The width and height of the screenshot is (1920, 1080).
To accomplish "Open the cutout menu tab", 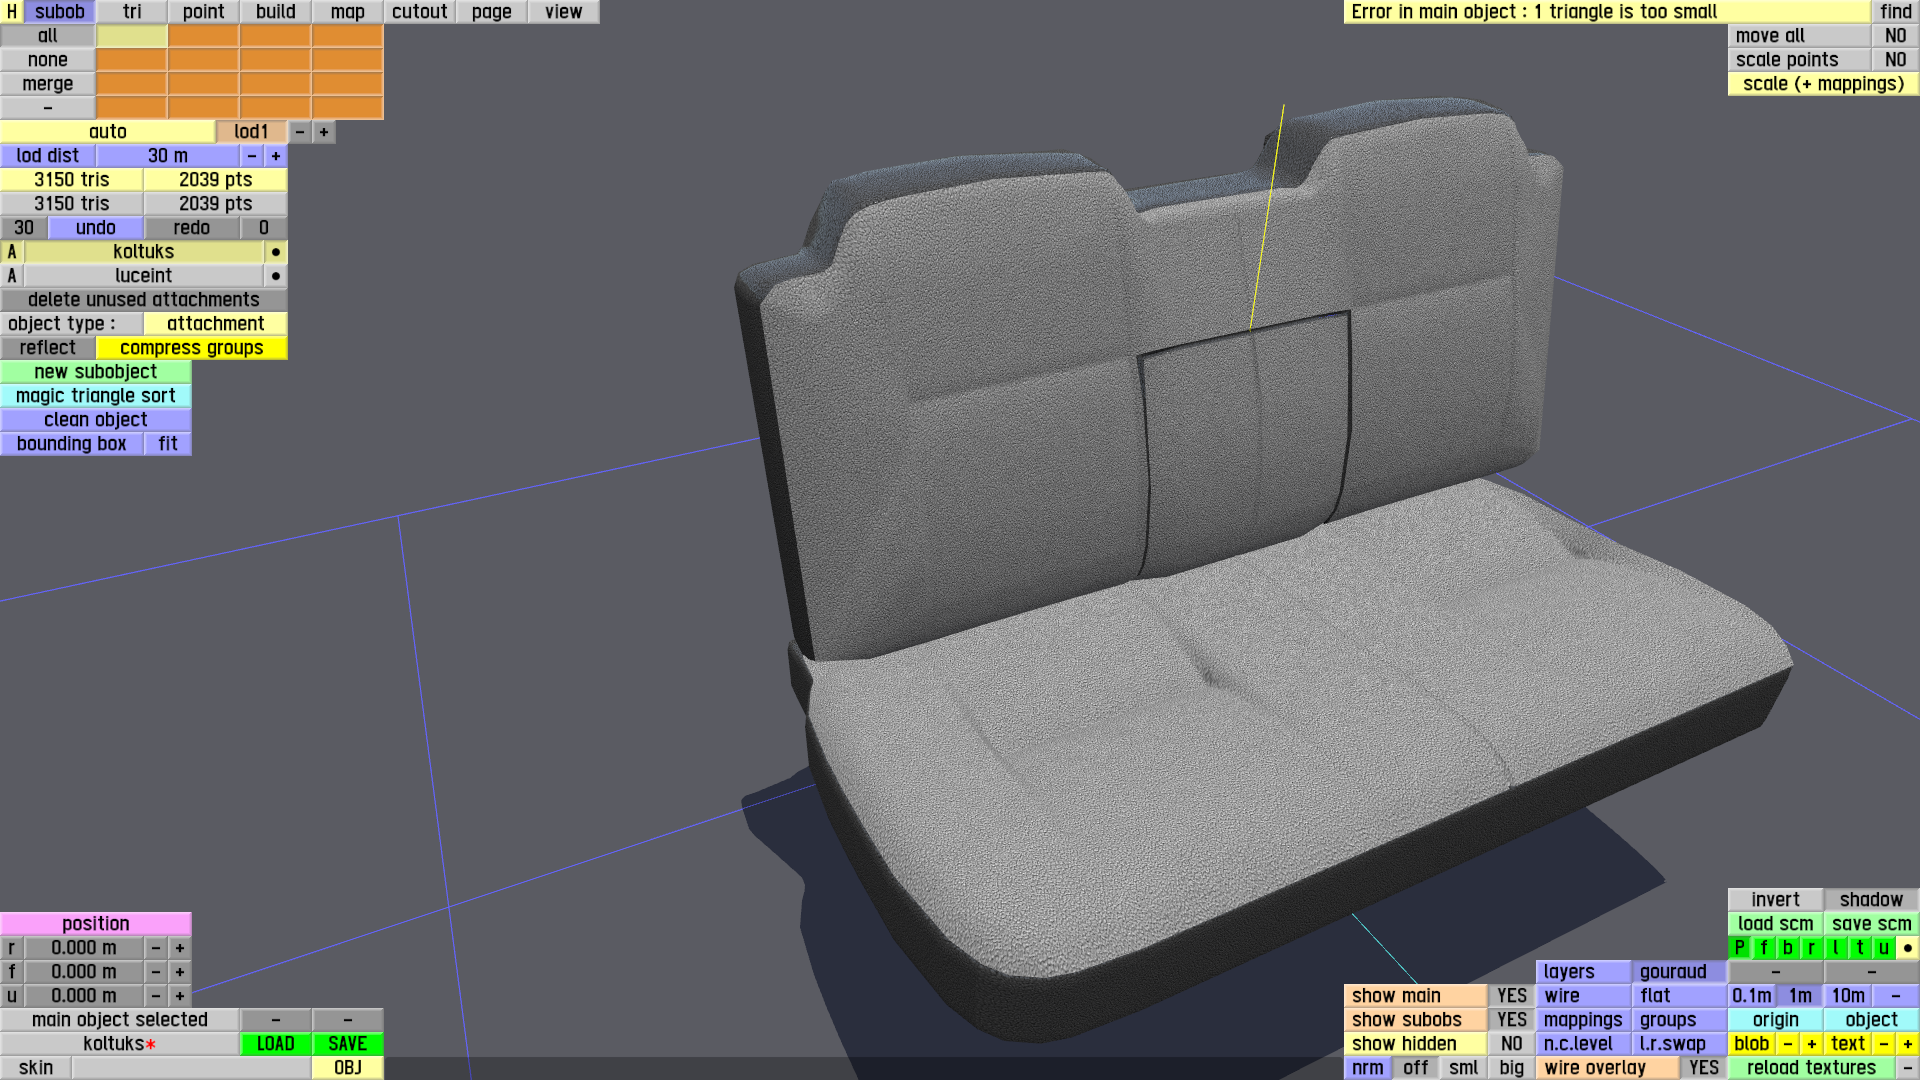I will (x=419, y=12).
